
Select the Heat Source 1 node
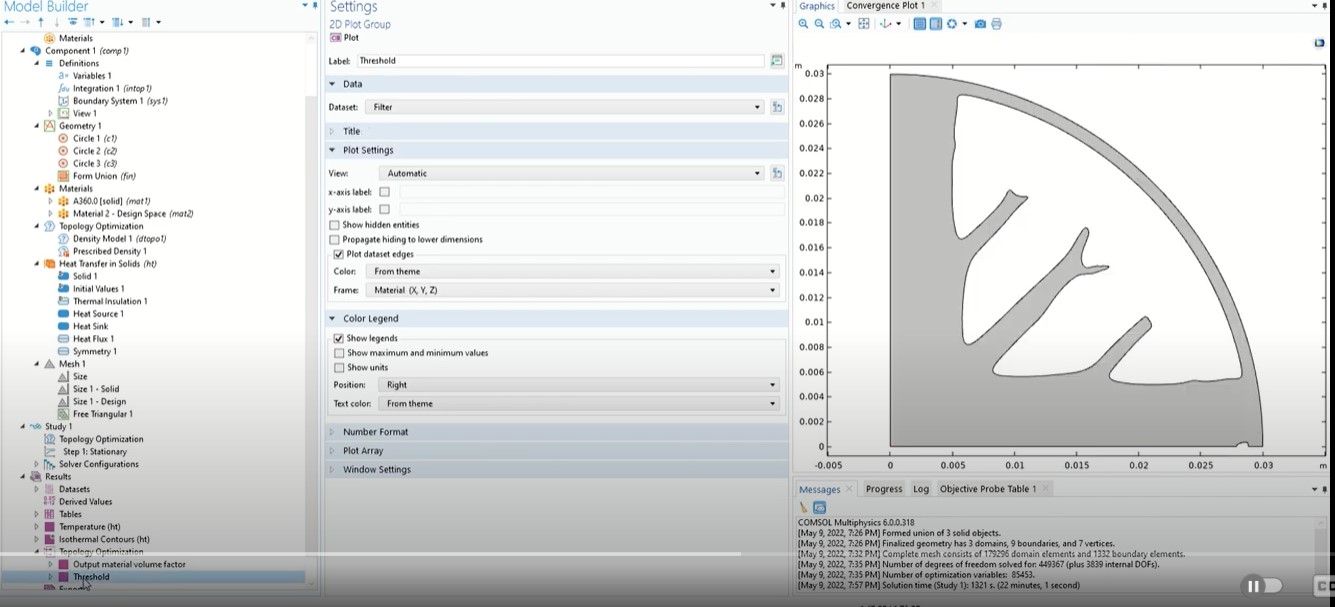pyautogui.click(x=97, y=314)
